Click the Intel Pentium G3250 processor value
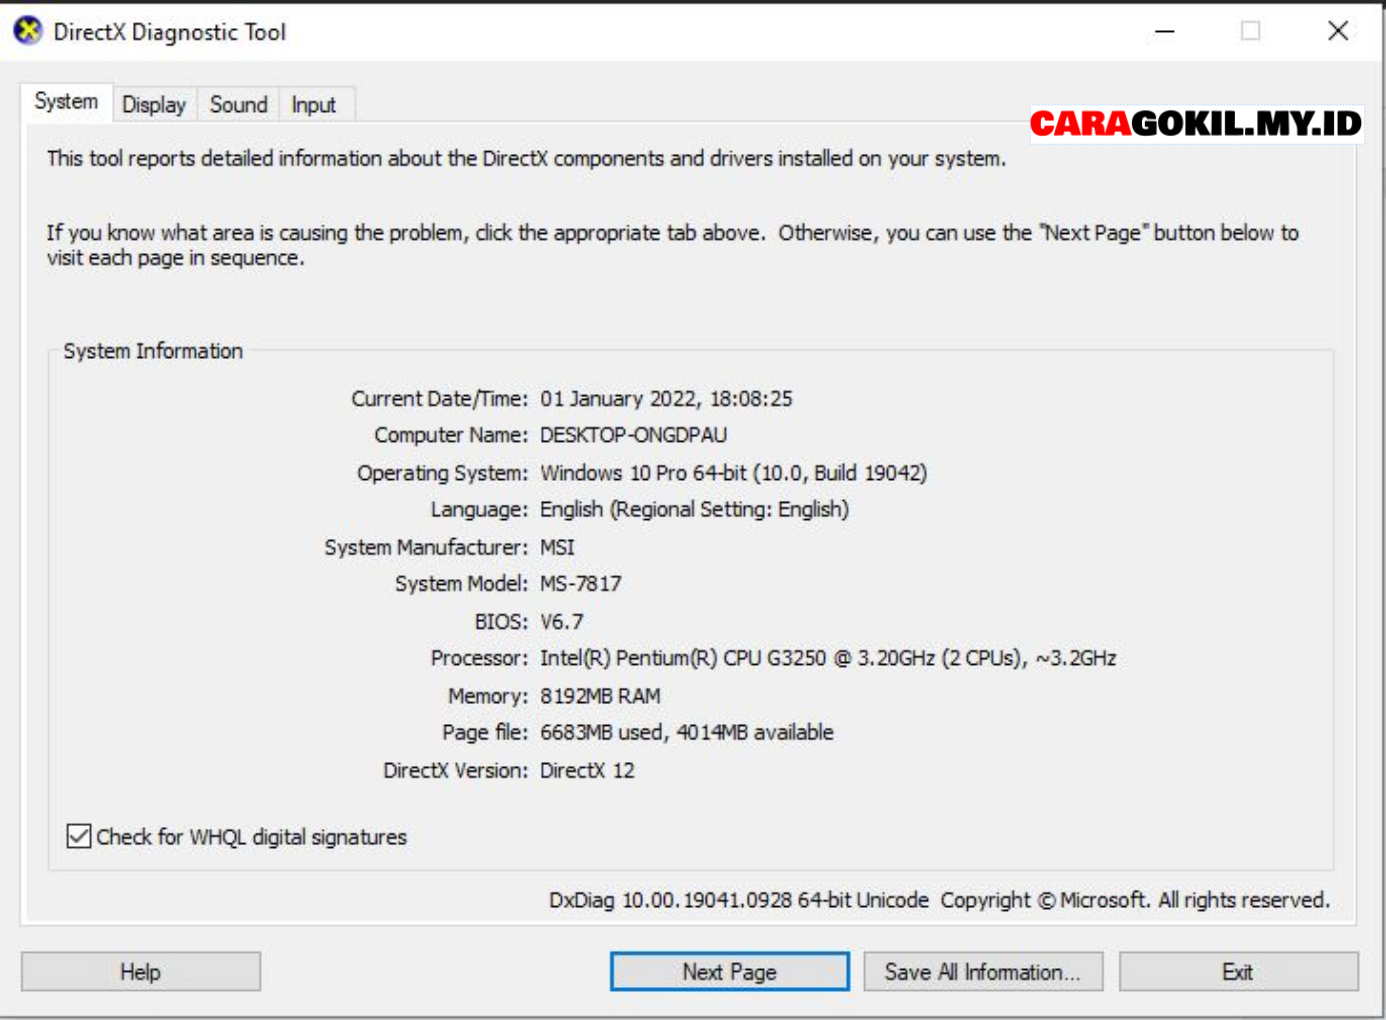 pos(828,659)
